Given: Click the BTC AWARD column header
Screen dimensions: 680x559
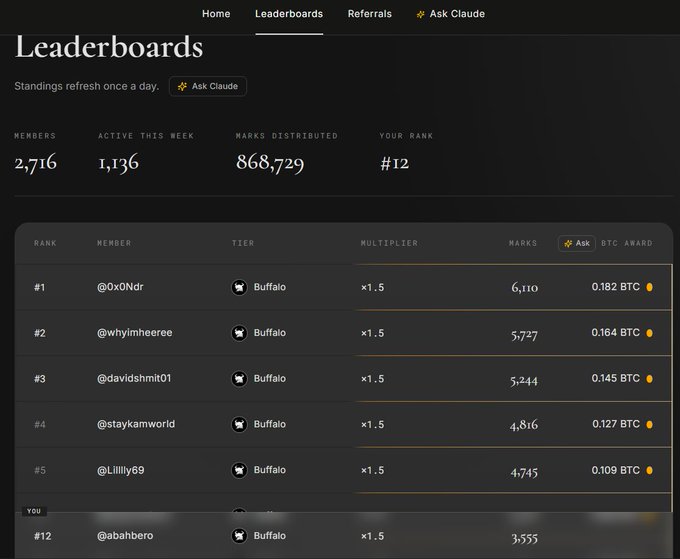Looking at the screenshot, I should pyautogui.click(x=627, y=243).
